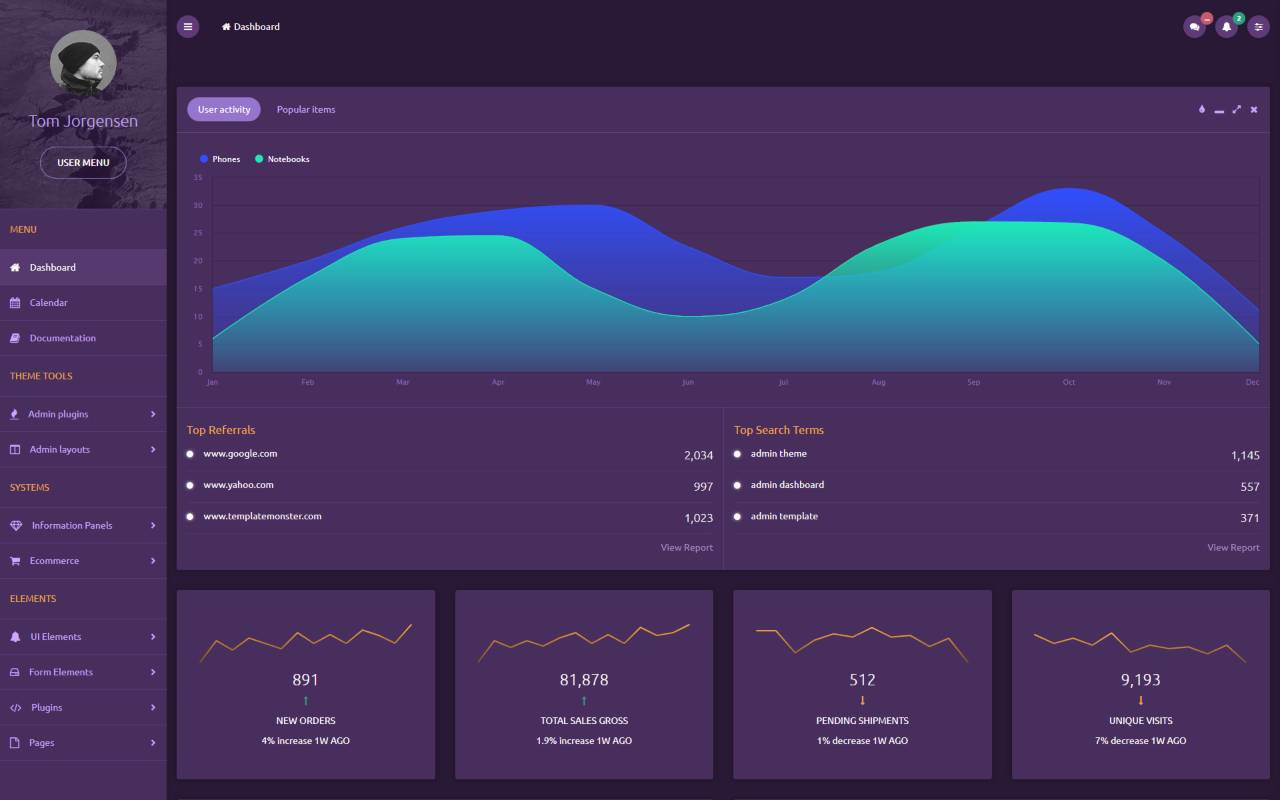Open Dashboard in the sidebar menu
This screenshot has height=800, width=1280.
tap(83, 267)
